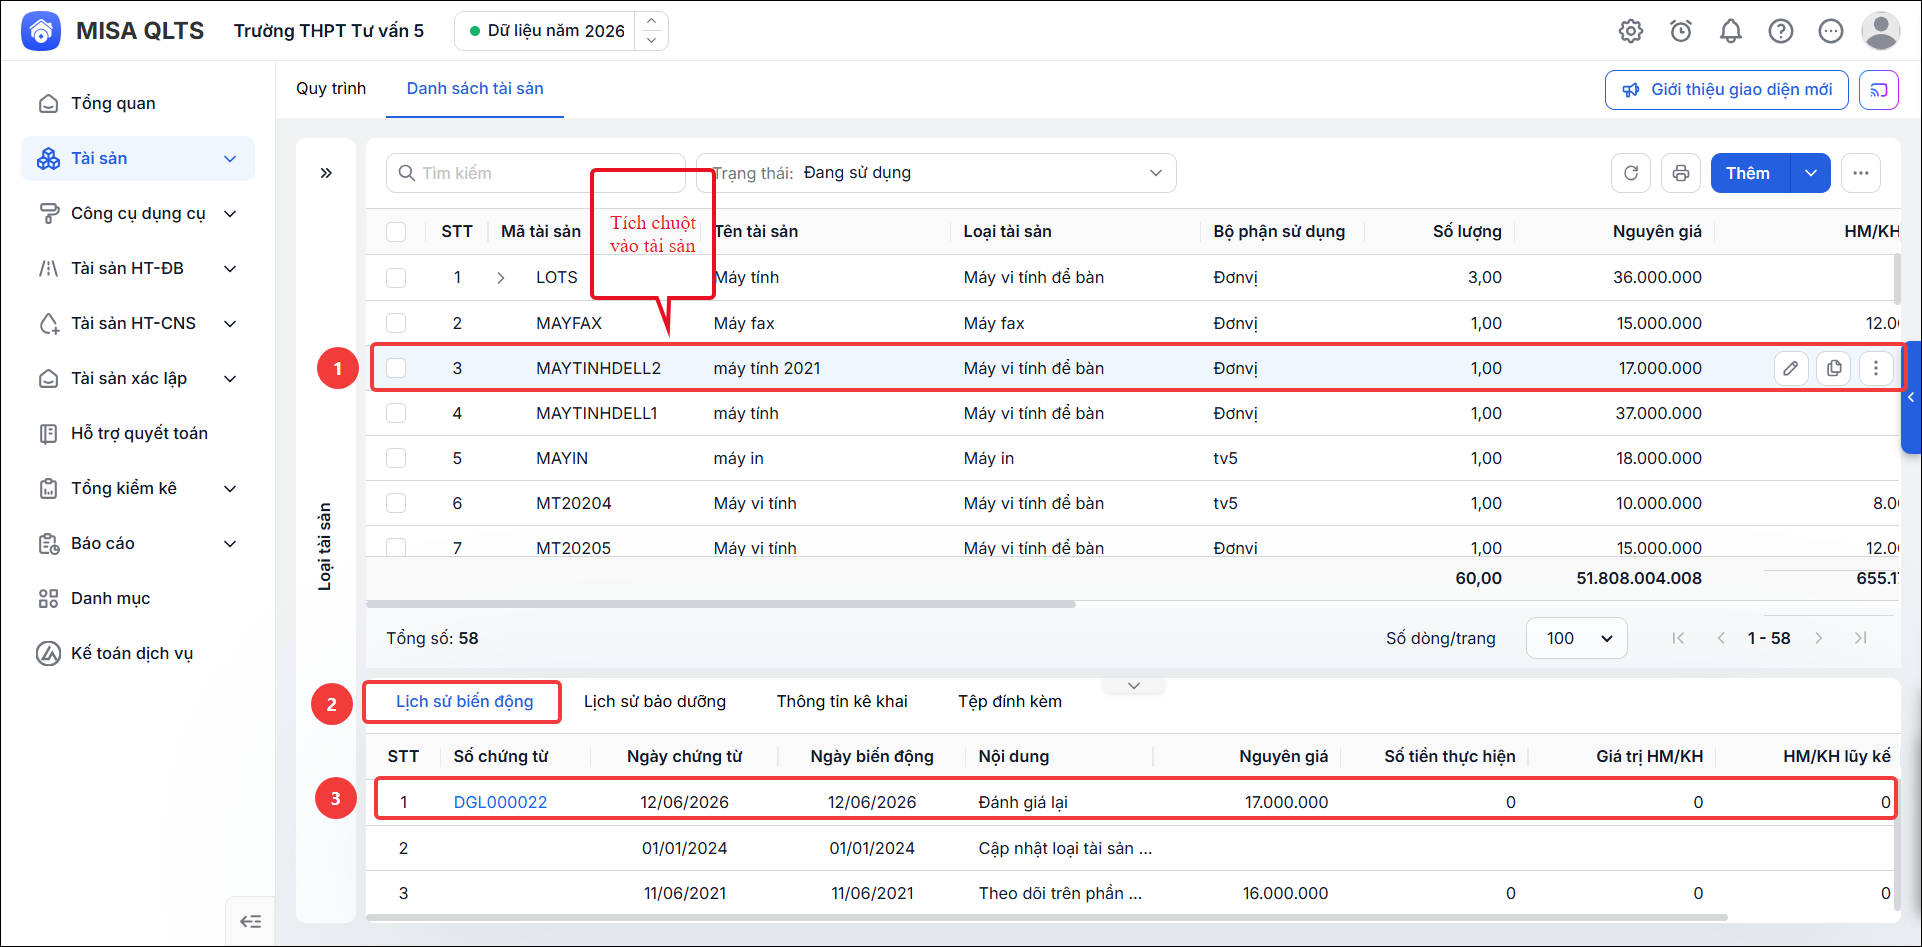Open Danh mục in sidebar
Screen dimensions: 1922x947
138,598
